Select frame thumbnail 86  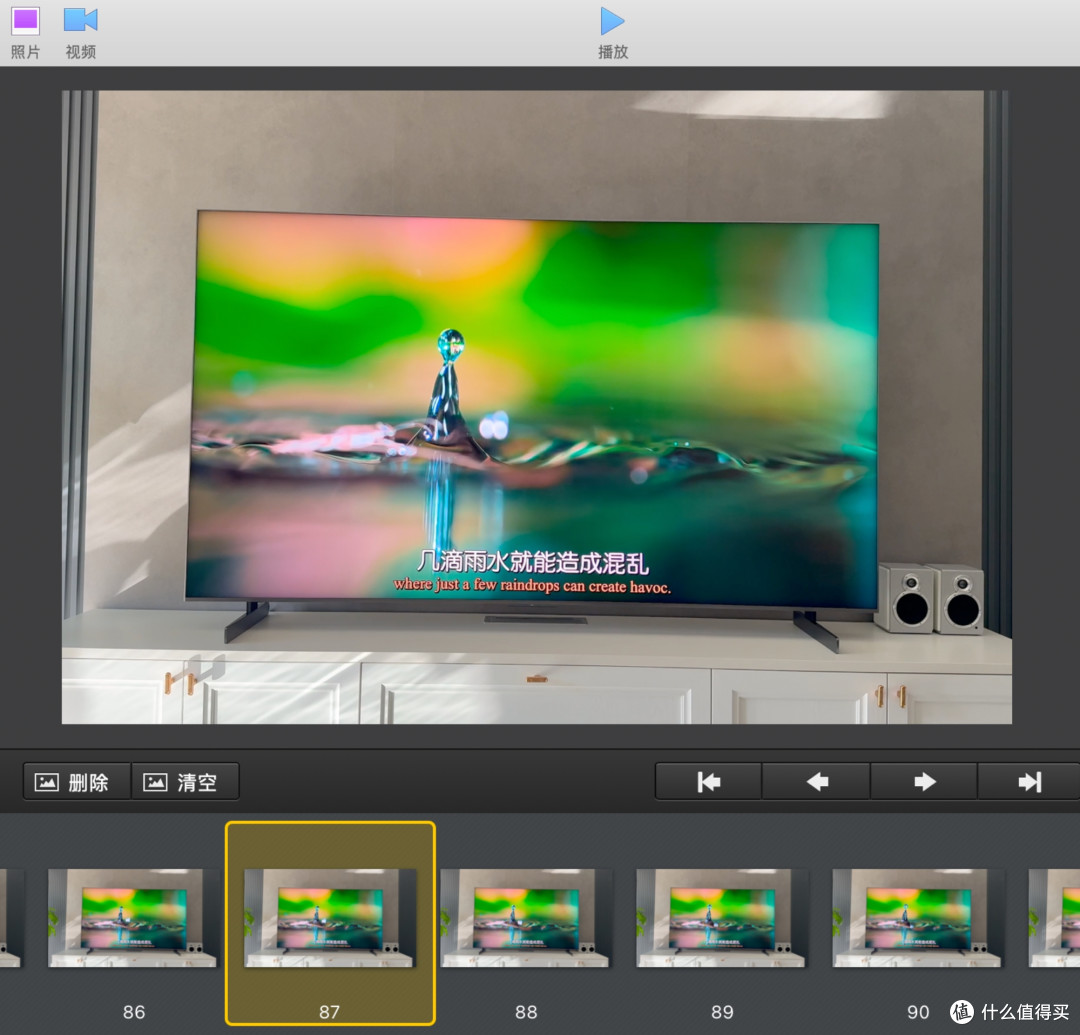134,917
